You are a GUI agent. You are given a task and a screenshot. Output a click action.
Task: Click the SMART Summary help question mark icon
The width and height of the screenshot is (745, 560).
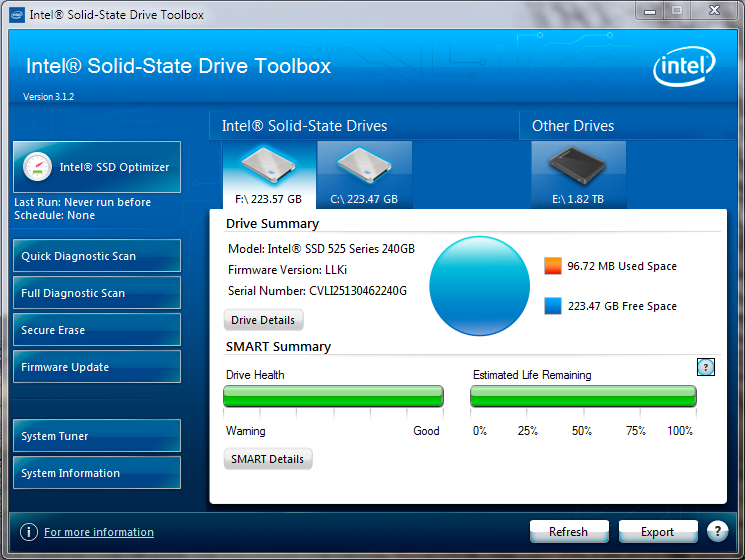[x=706, y=367]
